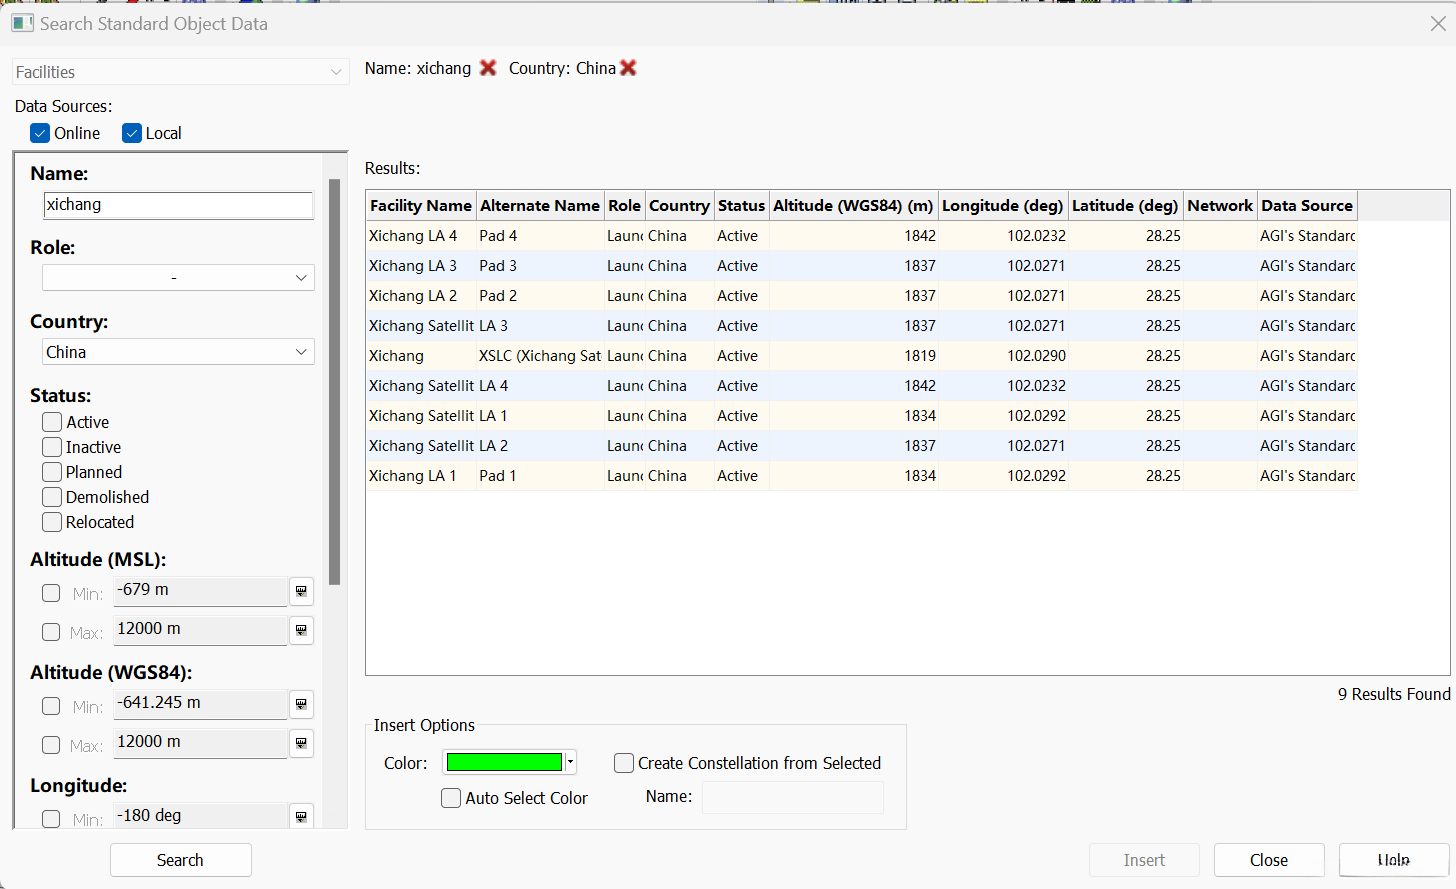Select the Pad 1 alternate name cell
1456x889 pixels.
click(540, 476)
